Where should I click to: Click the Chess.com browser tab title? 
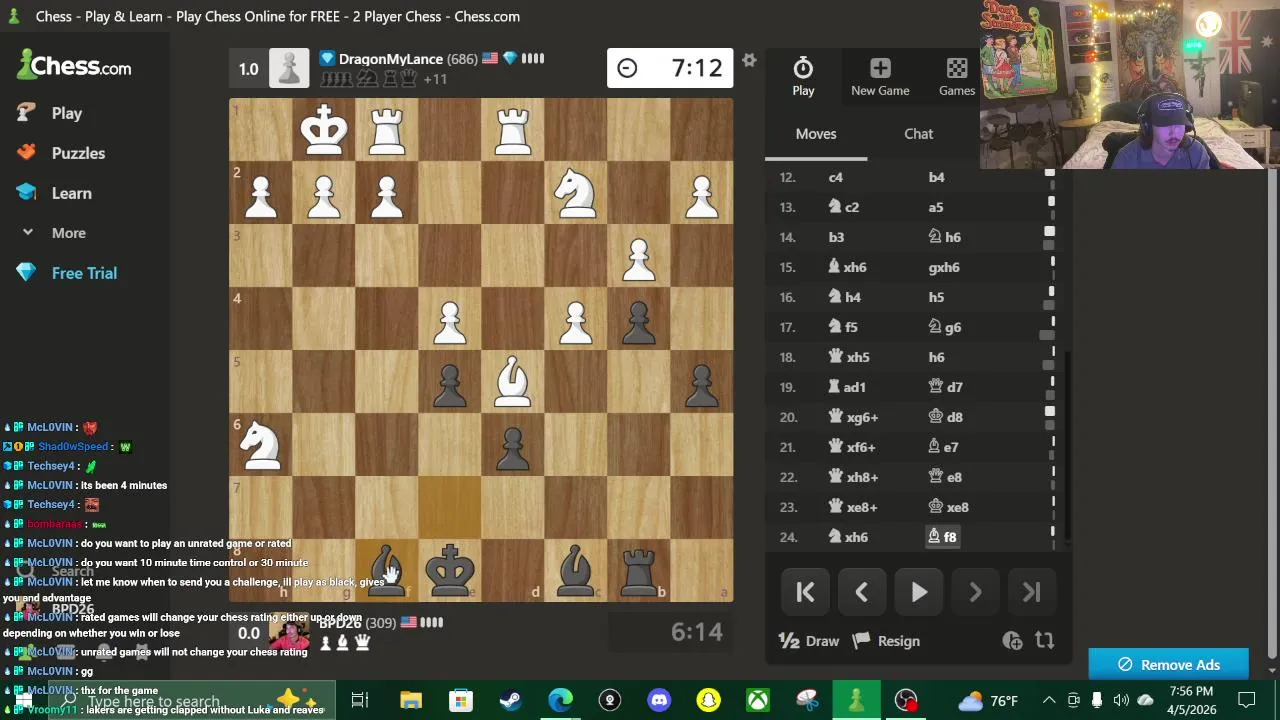coord(277,16)
